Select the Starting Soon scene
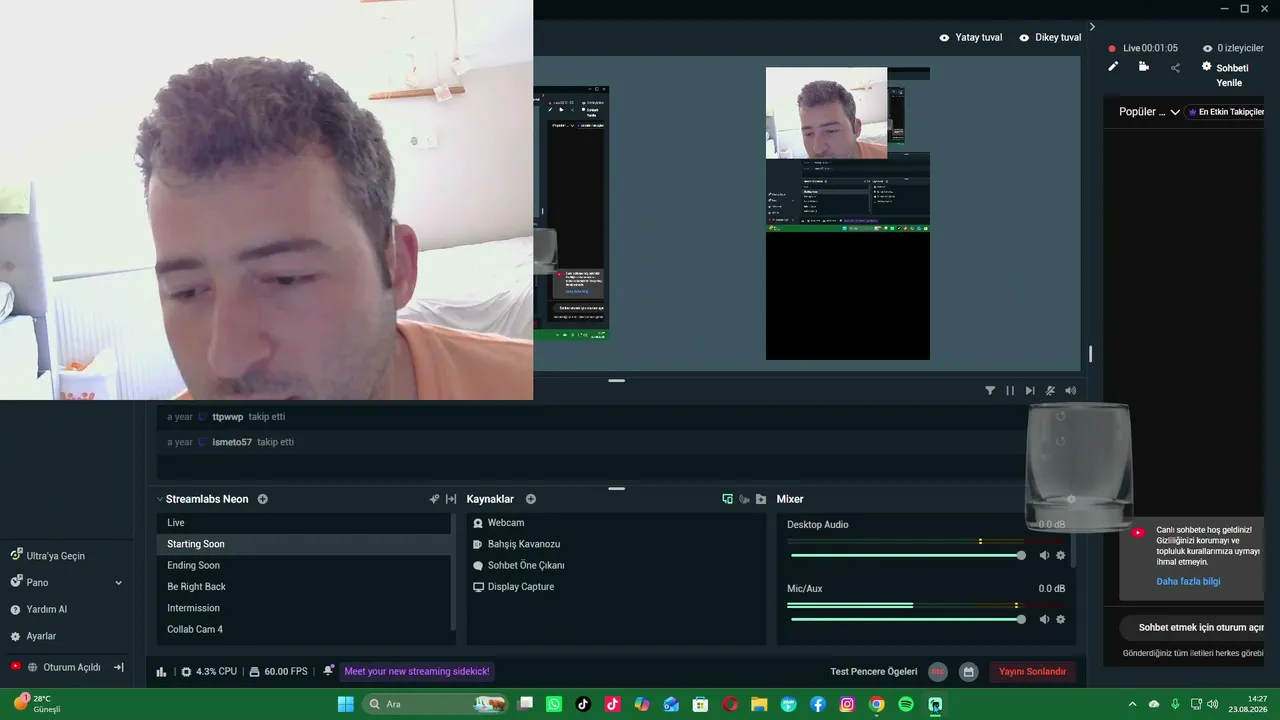Image resolution: width=1280 pixels, height=720 pixels. 304,544
